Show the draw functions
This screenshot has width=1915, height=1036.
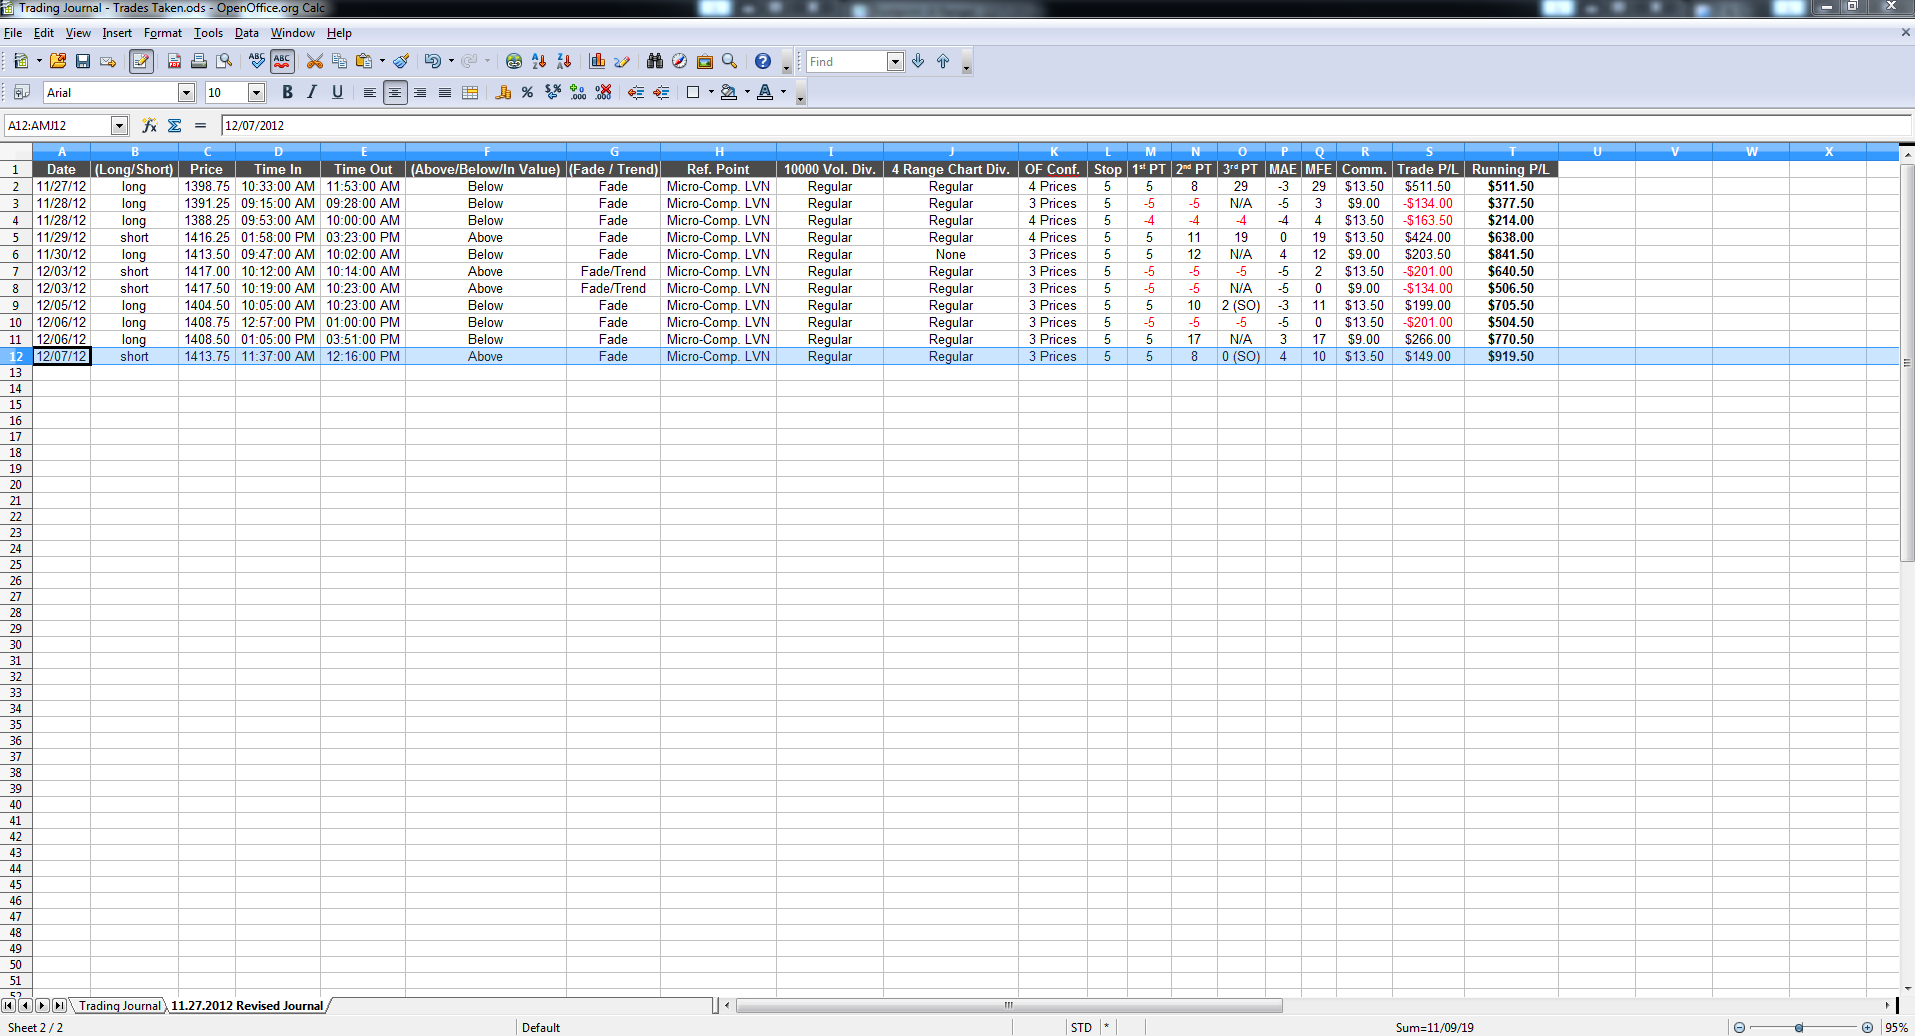coord(622,61)
